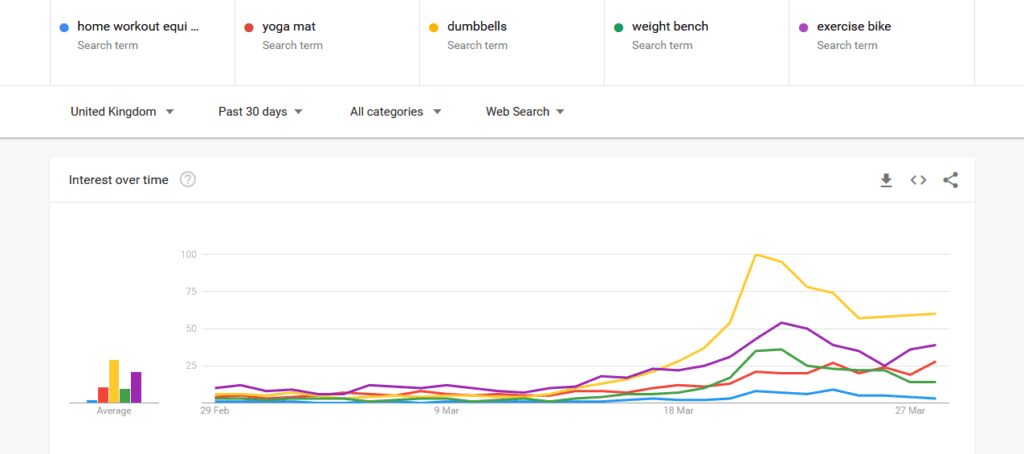Edit the yoga mat search term
Viewport: 1024px width, 454px height.
click(292, 27)
